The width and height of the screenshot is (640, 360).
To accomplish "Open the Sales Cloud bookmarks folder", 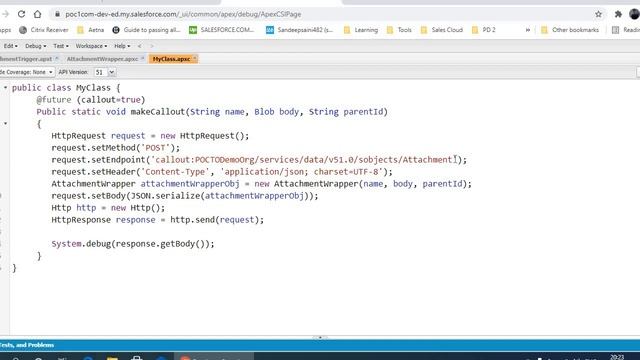I will [442, 30].
